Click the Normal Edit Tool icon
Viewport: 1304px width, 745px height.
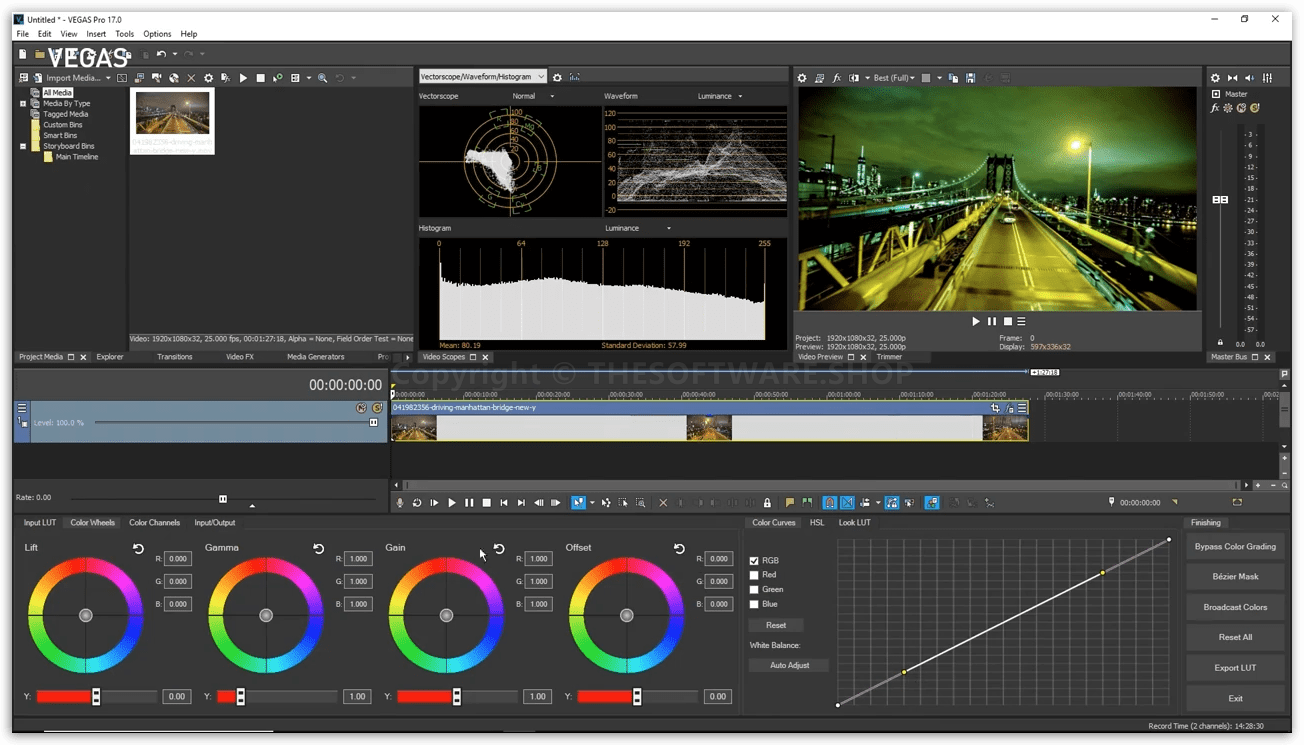pyautogui.click(x=578, y=503)
